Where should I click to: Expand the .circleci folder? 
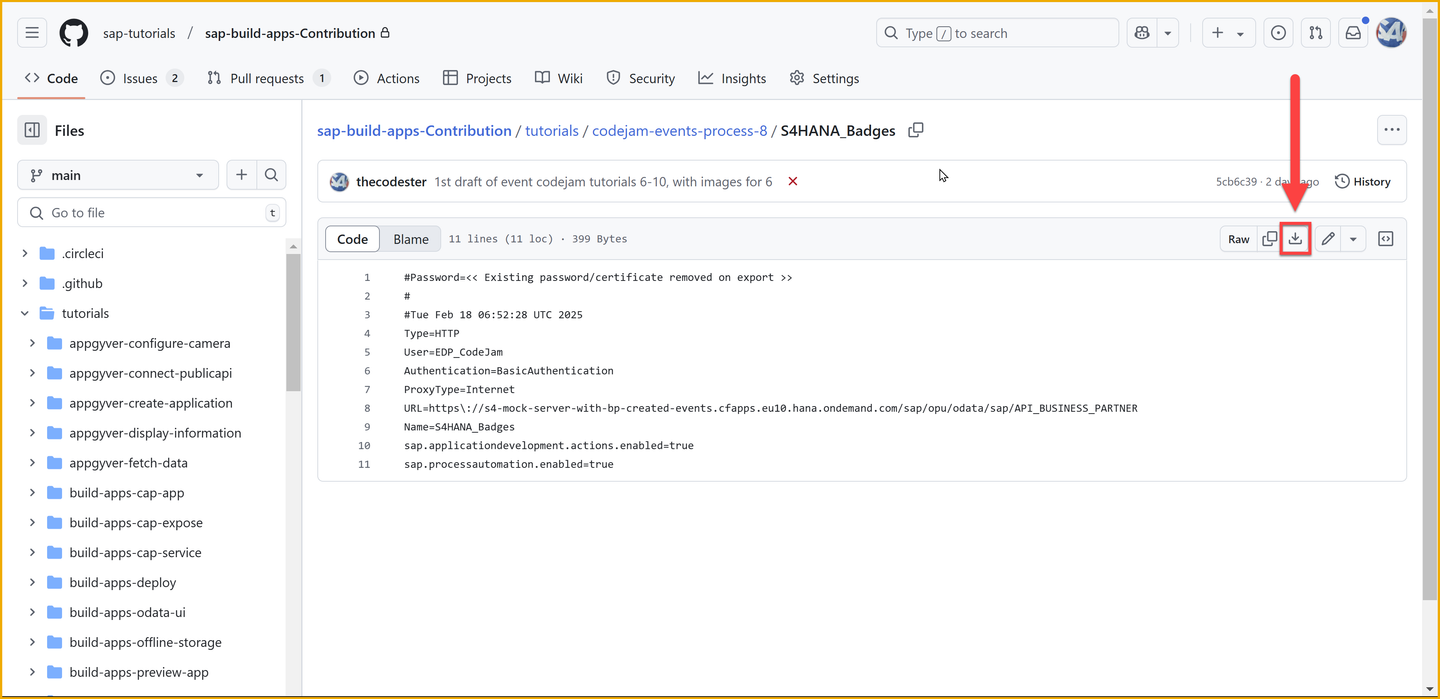point(25,254)
